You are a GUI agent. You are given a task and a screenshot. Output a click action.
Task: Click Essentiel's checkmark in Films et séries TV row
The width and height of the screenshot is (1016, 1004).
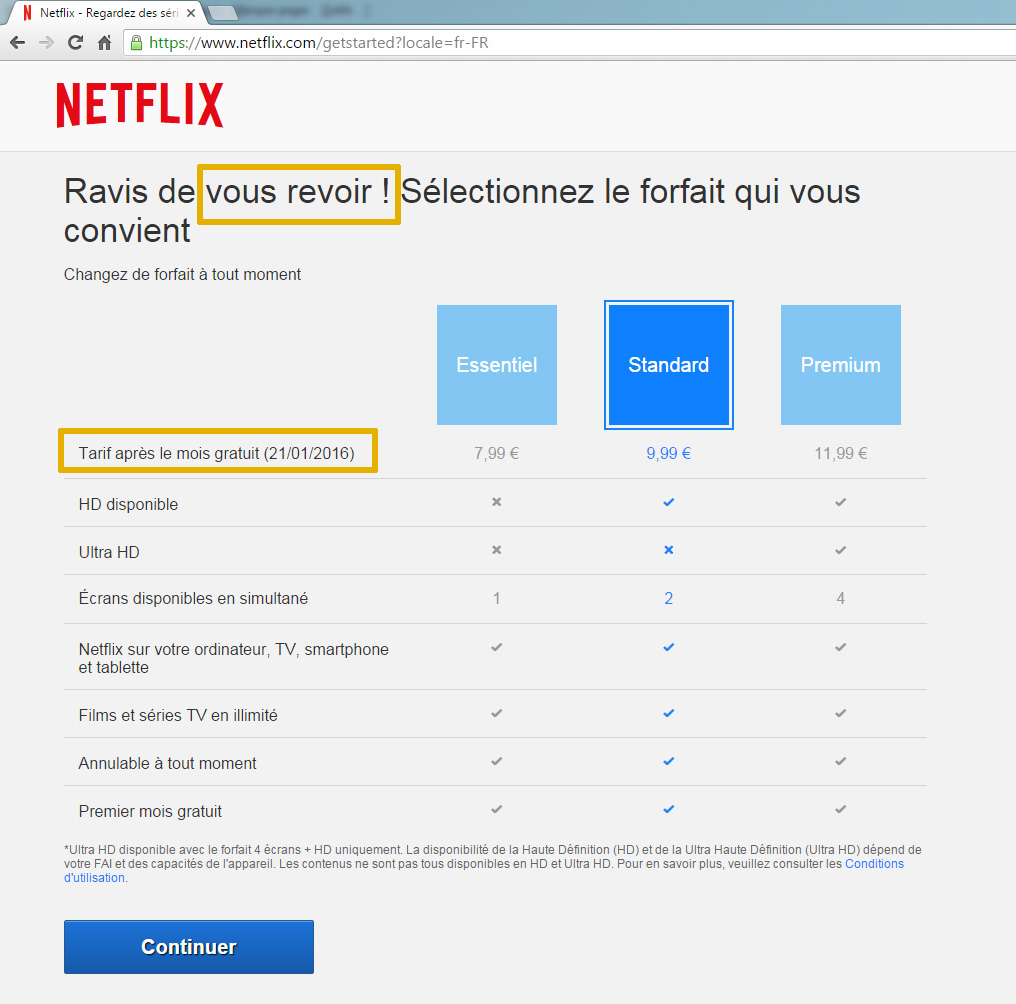496,713
